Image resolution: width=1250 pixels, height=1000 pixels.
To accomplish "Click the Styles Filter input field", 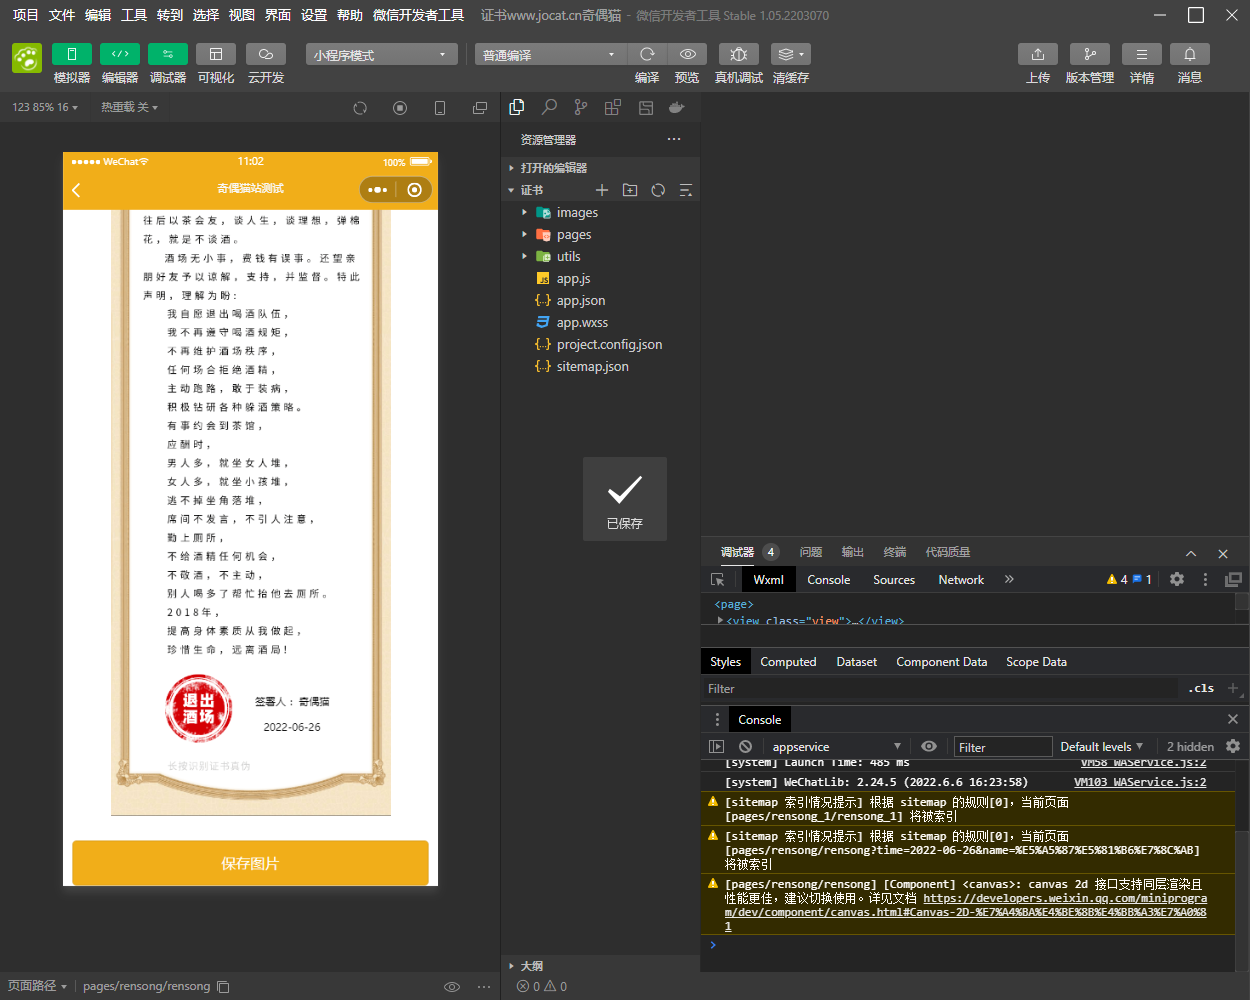I will pos(940,688).
